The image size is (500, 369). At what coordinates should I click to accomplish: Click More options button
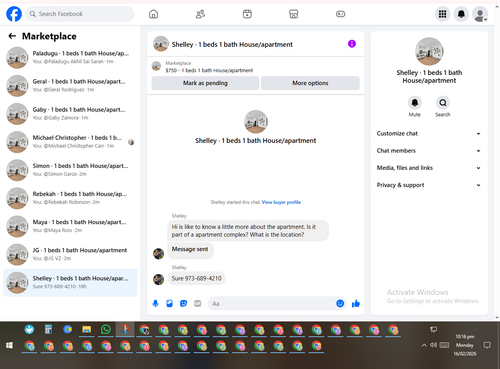coord(310,83)
